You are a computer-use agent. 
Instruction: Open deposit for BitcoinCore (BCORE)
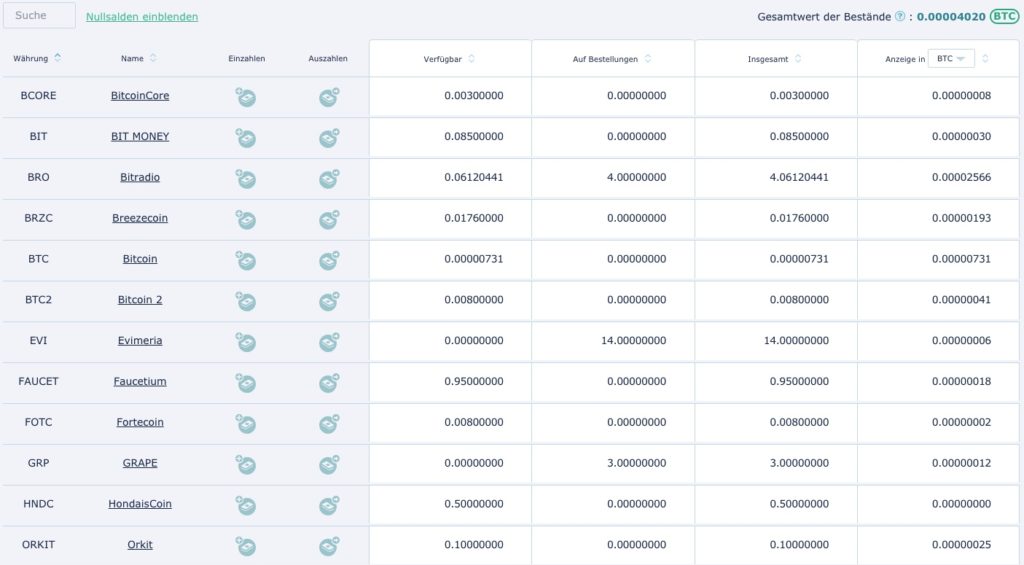coord(246,97)
